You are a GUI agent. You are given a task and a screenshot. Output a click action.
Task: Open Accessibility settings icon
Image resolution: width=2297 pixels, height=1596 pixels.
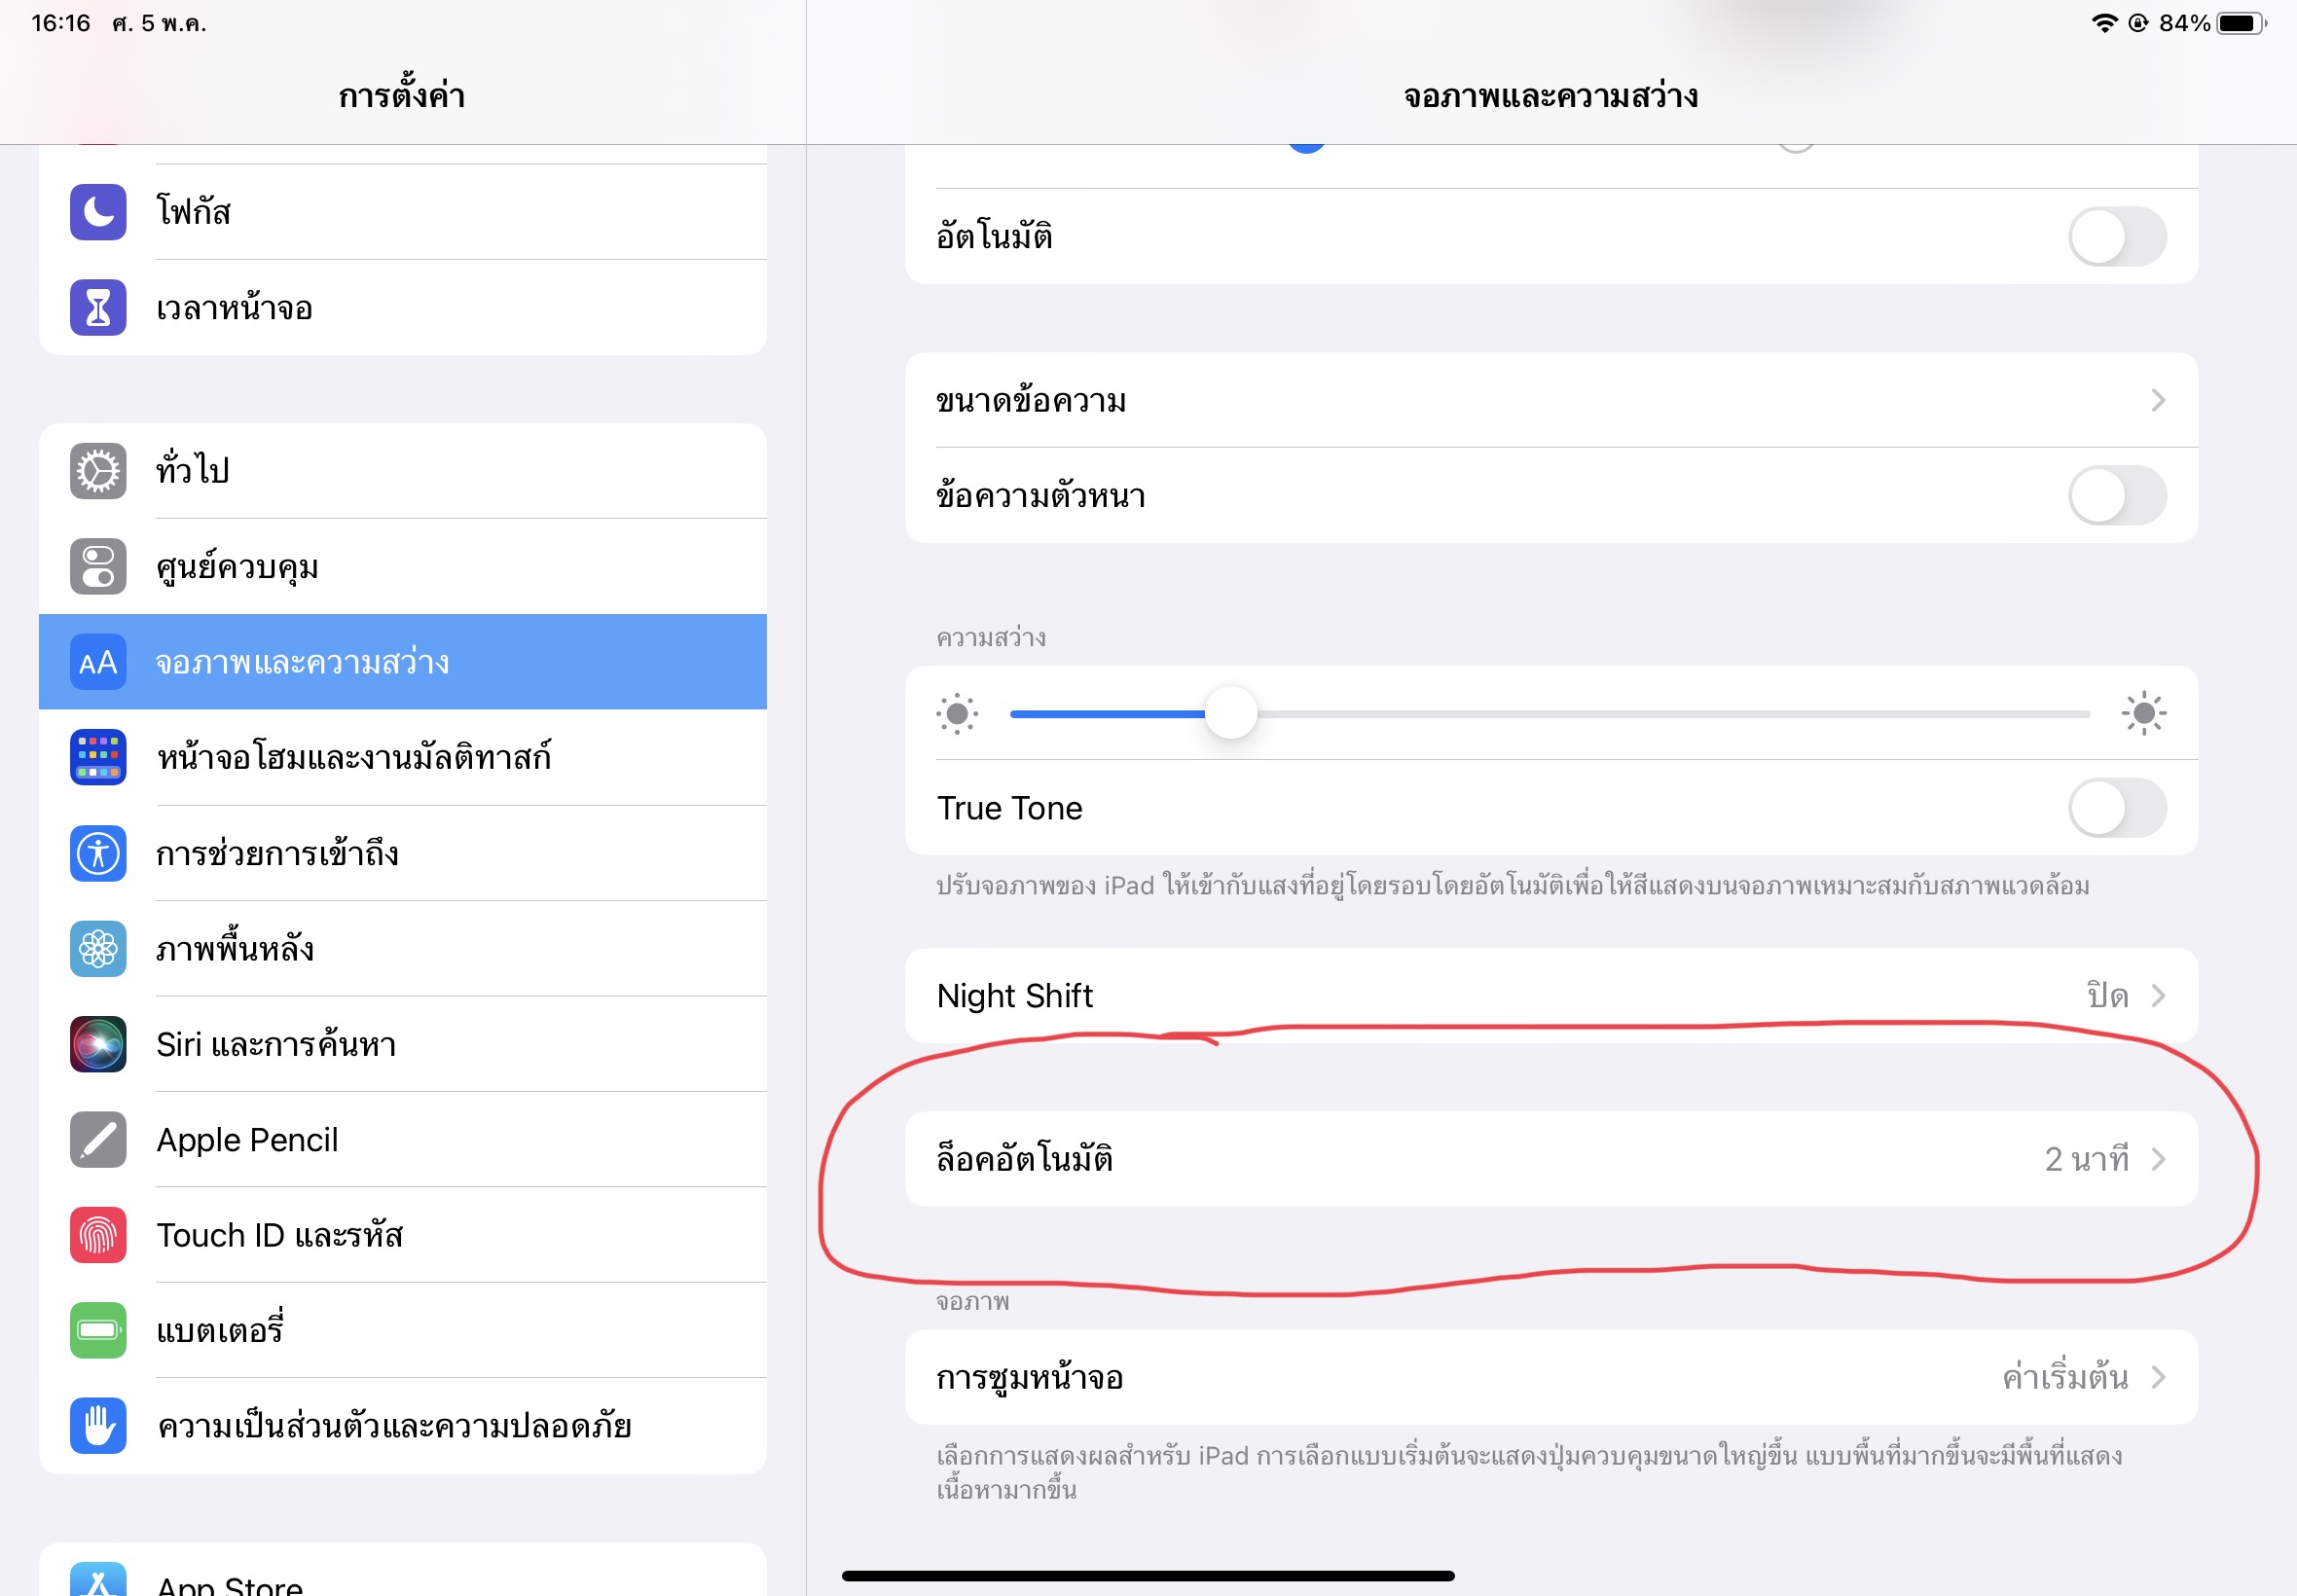[98, 853]
